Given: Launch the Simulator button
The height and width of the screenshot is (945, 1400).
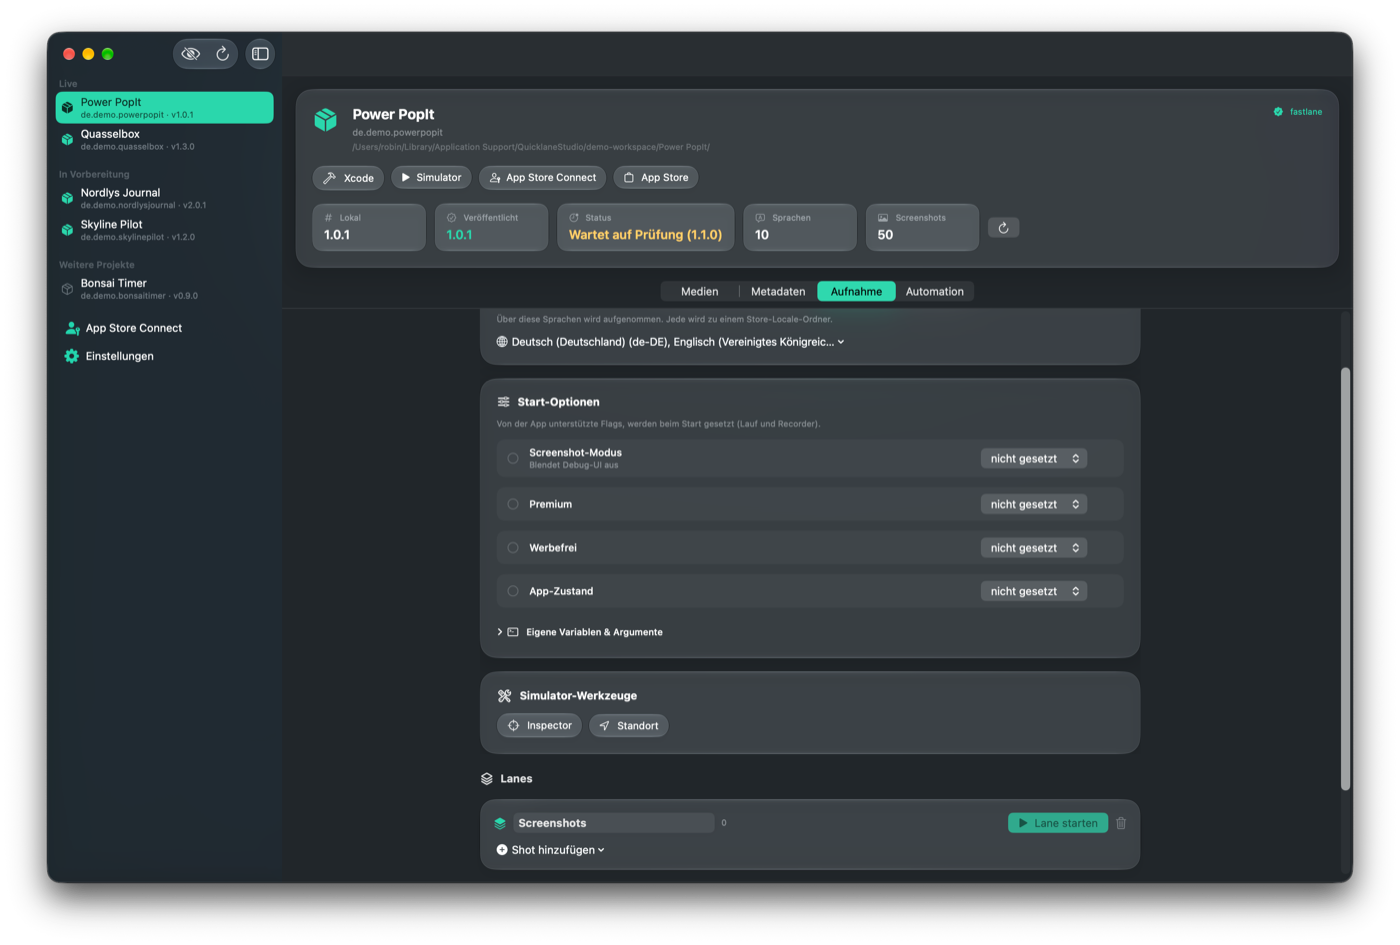Looking at the screenshot, I should tap(431, 177).
